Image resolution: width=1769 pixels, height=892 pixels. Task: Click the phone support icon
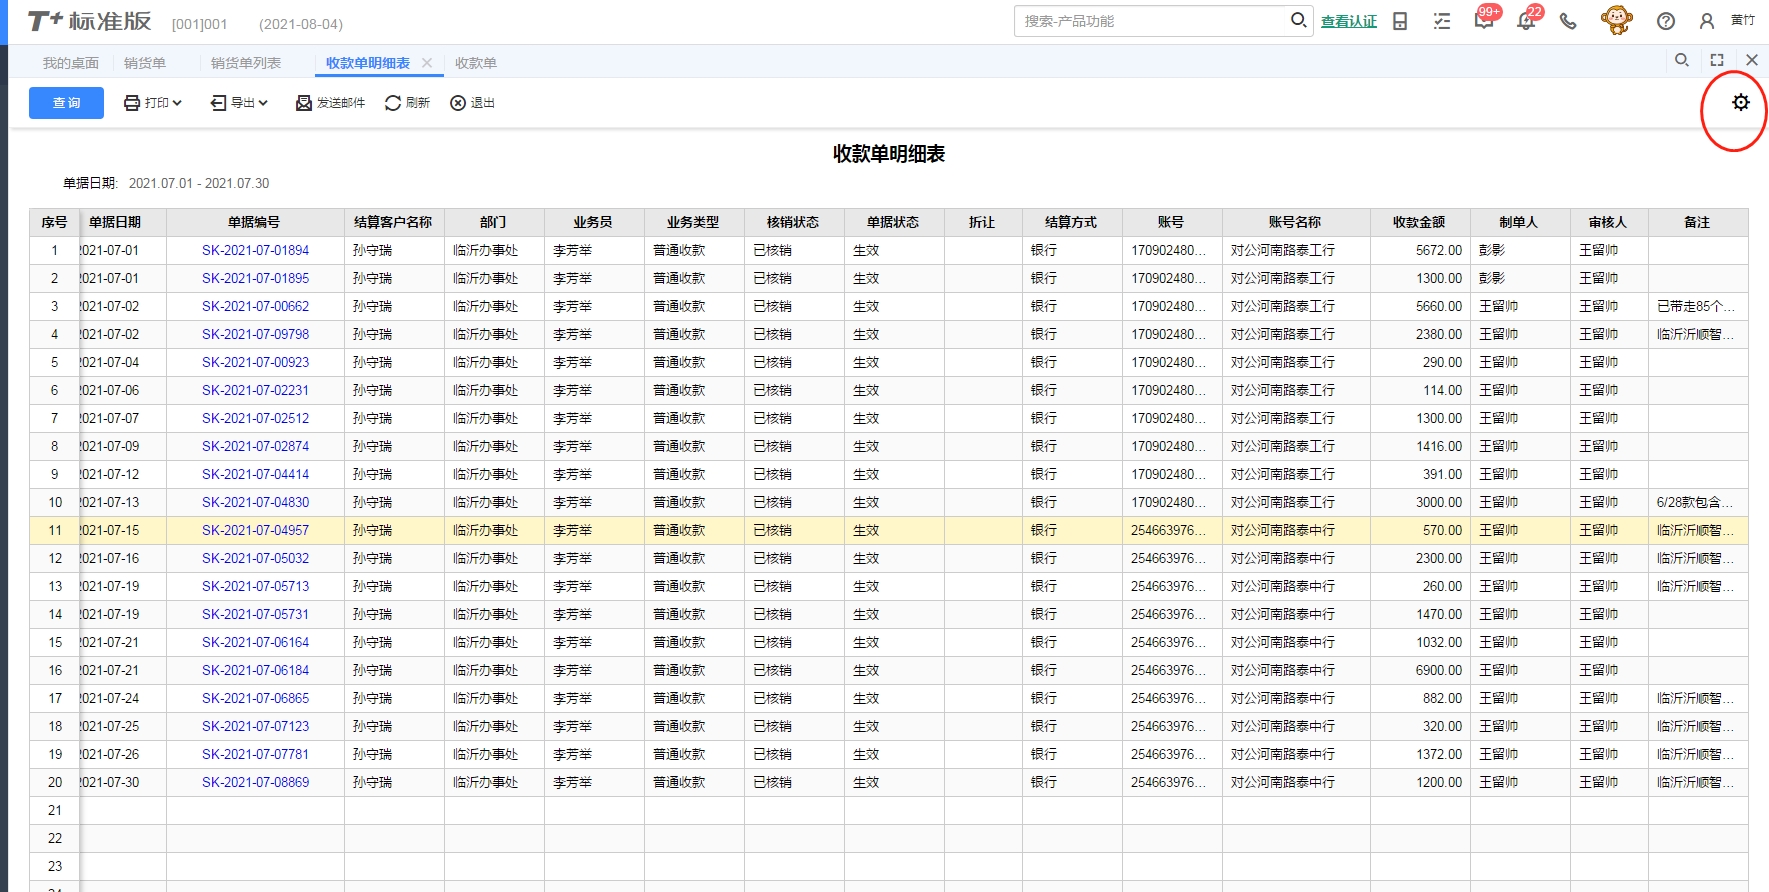[x=1568, y=21]
